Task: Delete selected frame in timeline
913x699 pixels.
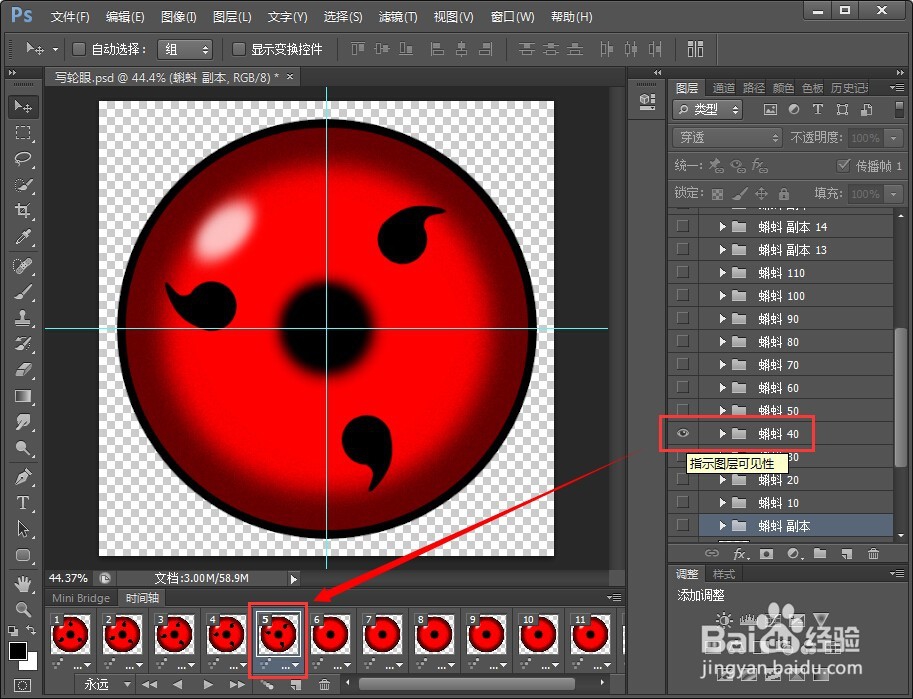Action: coord(324,684)
